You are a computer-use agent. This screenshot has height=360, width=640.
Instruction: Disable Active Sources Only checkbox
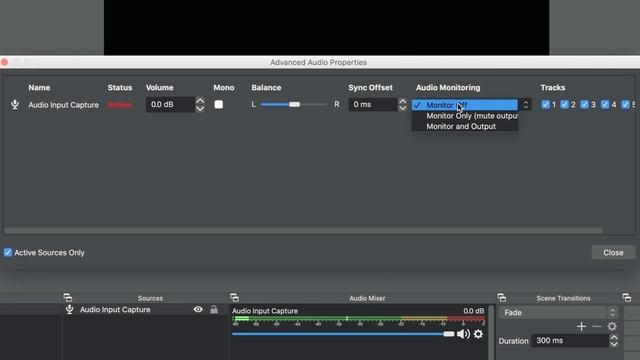click(x=8, y=252)
